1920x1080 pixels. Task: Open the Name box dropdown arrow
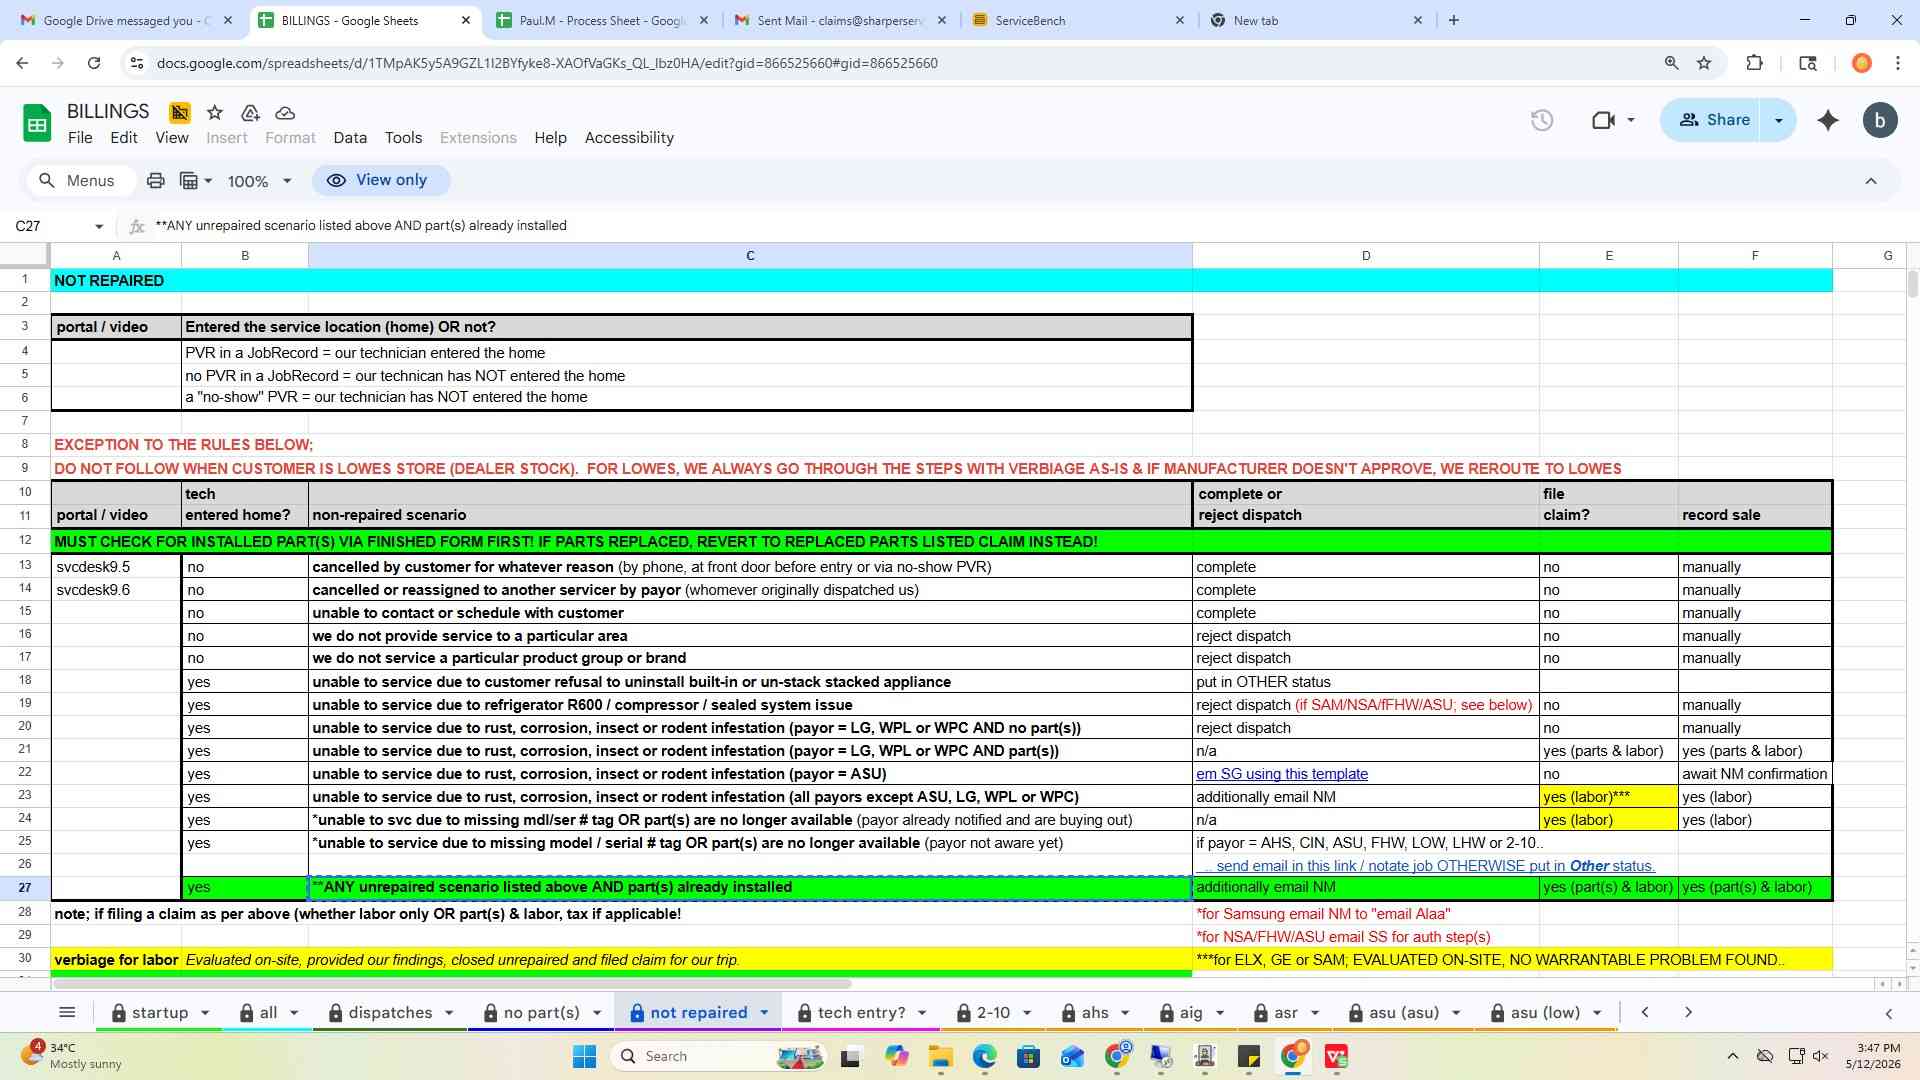coord(98,226)
